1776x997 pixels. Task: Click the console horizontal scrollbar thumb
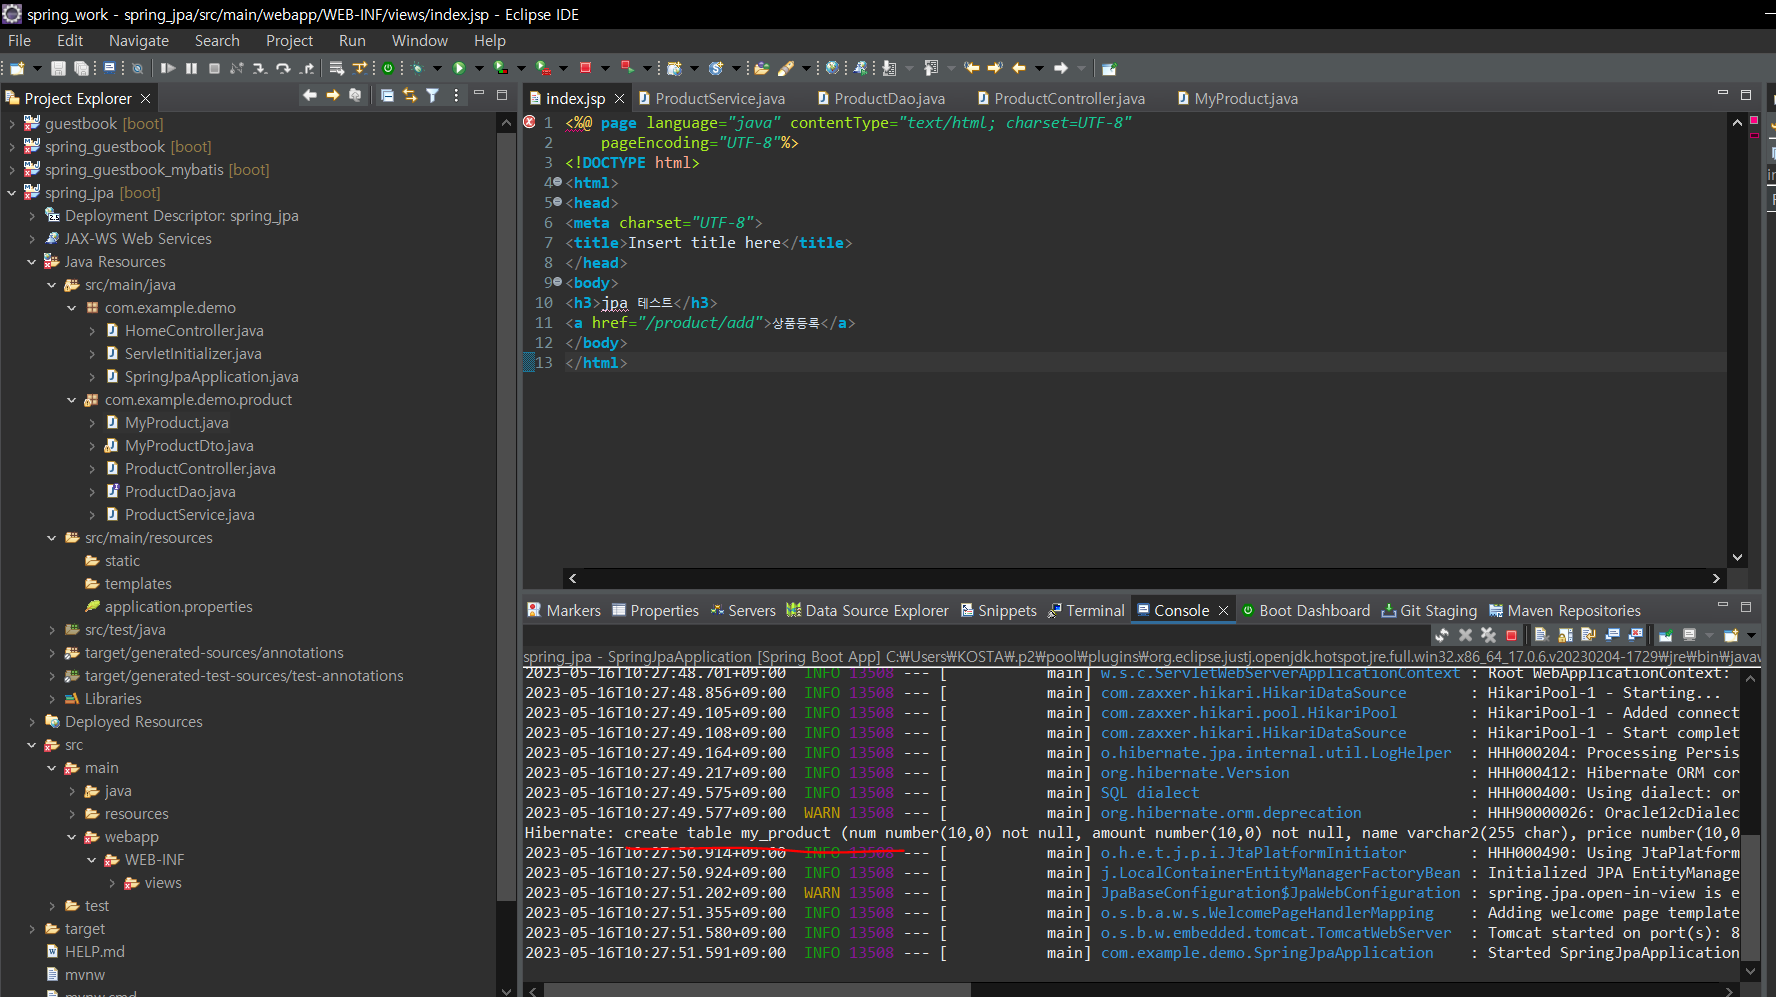tap(755, 989)
